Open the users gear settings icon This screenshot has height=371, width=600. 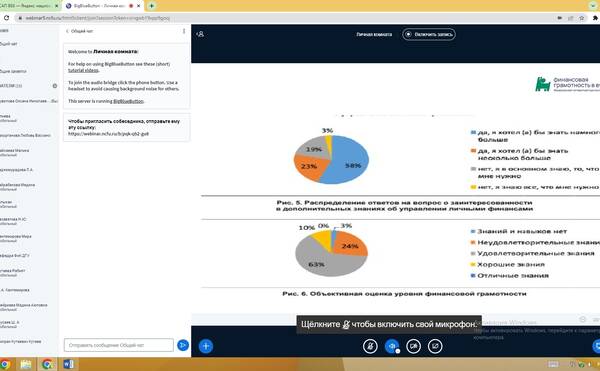[x=55, y=86]
